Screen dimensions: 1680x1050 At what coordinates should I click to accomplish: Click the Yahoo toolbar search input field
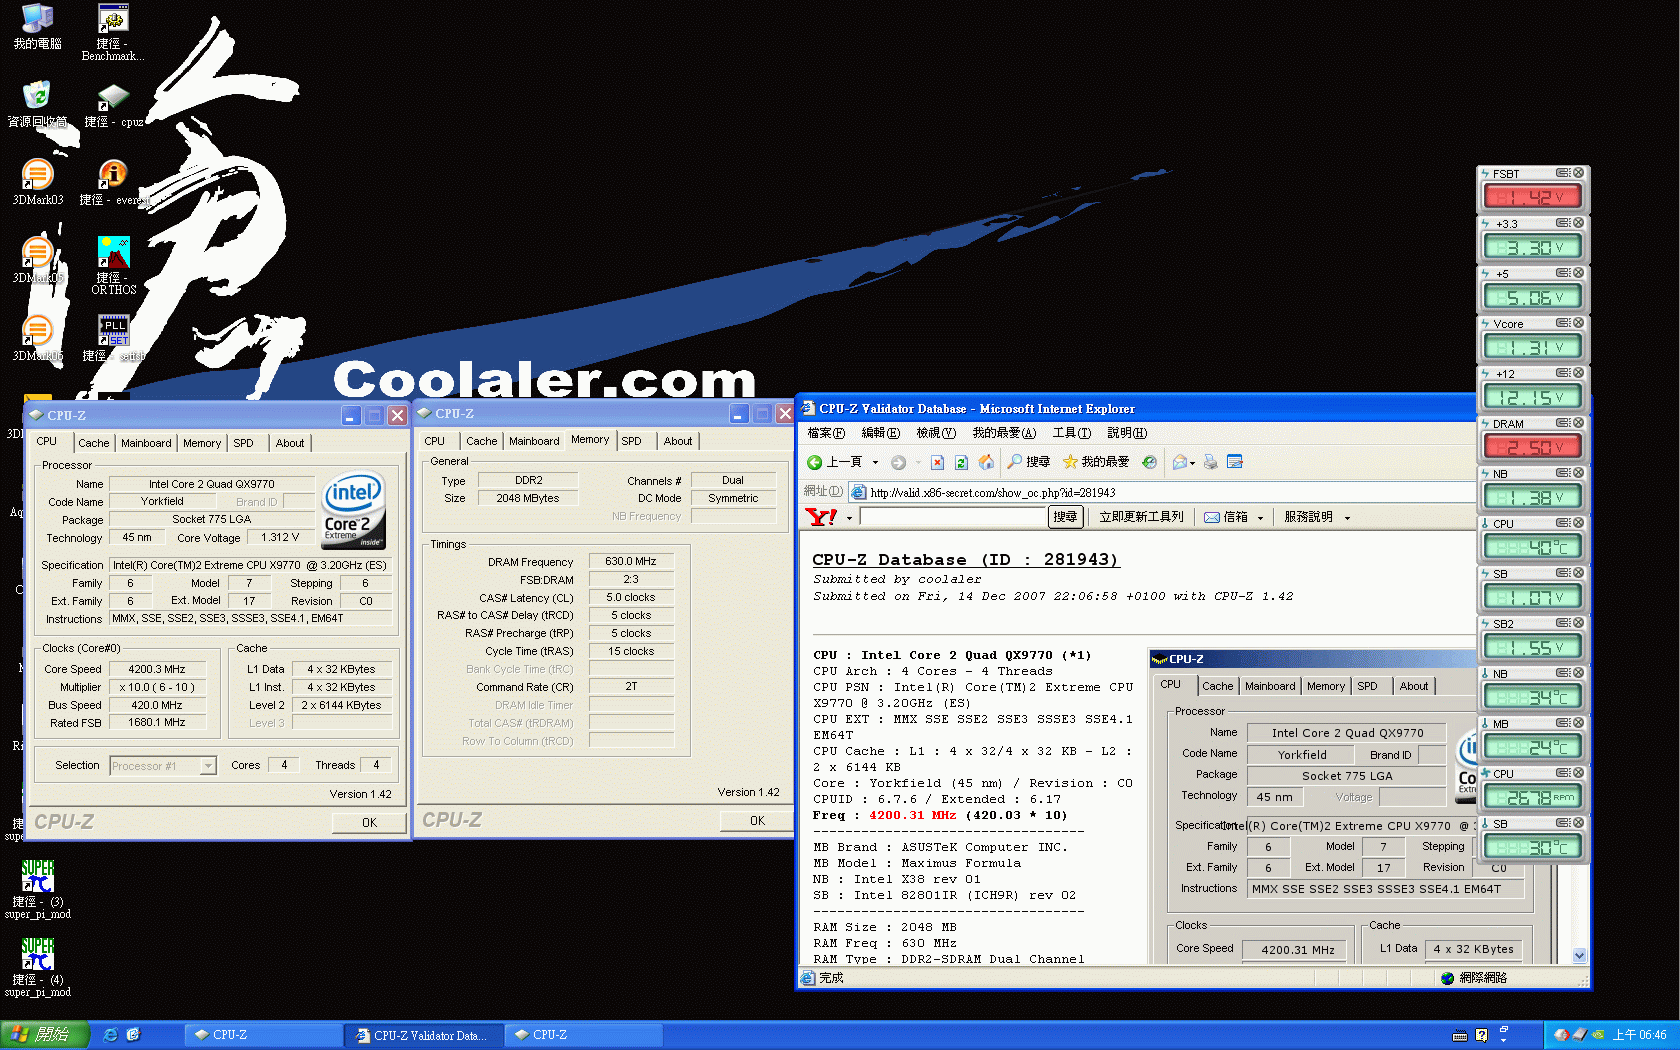pyautogui.click(x=952, y=517)
